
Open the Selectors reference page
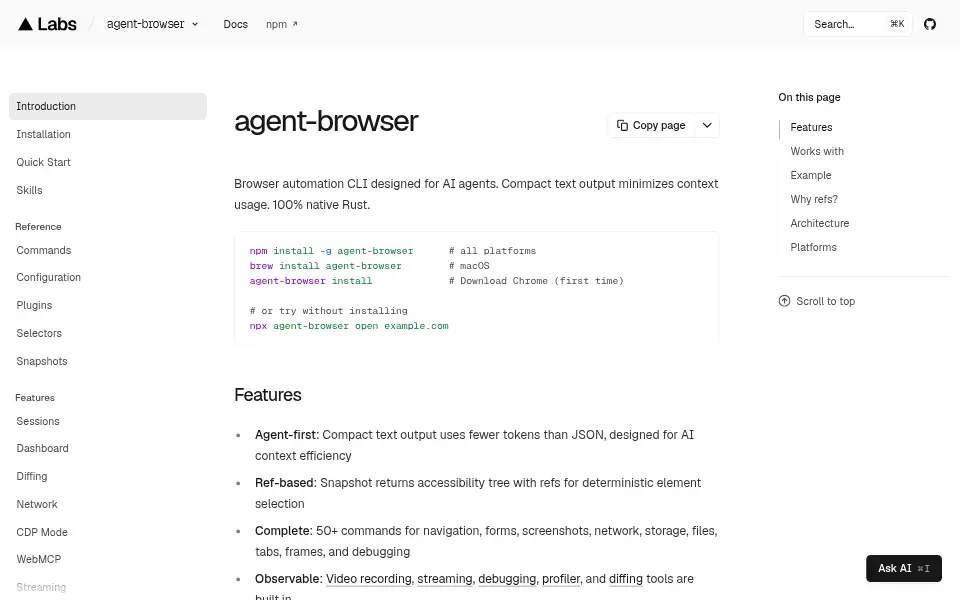[39, 333]
